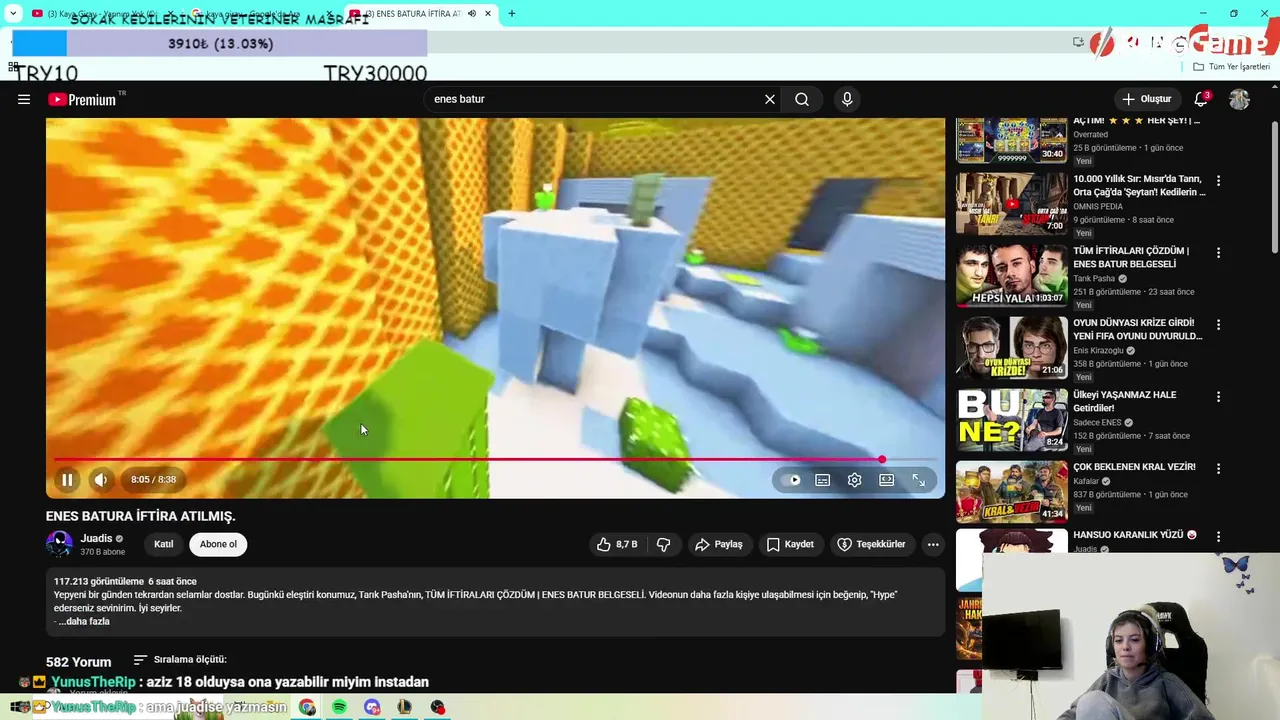This screenshot has height=720, width=1280.
Task: Click the Oluştur create button
Action: (x=1146, y=99)
